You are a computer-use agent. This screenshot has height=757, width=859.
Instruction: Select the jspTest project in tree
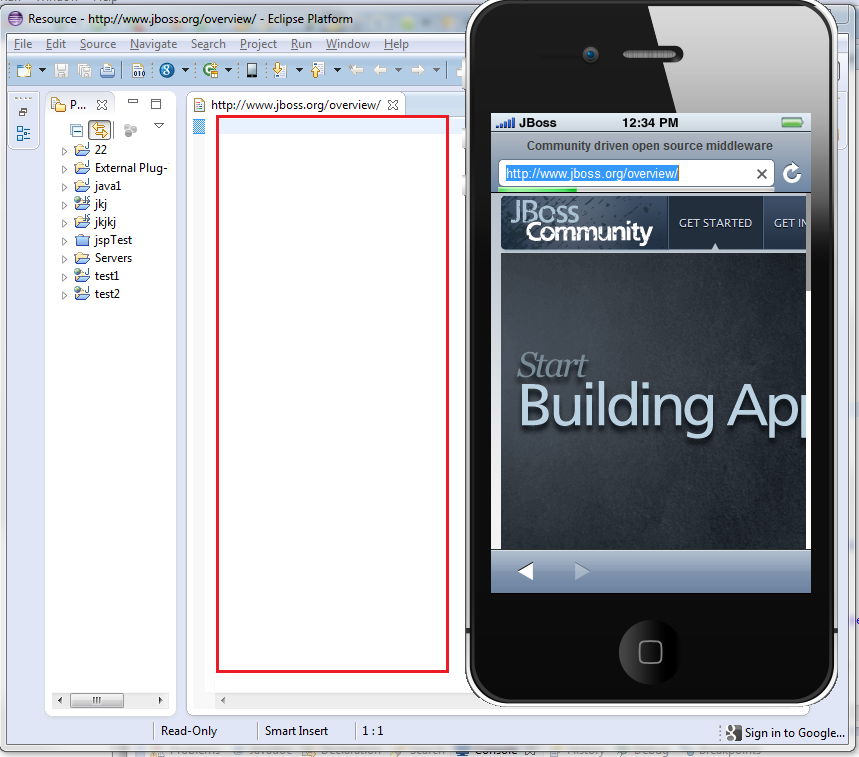[x=104, y=240]
